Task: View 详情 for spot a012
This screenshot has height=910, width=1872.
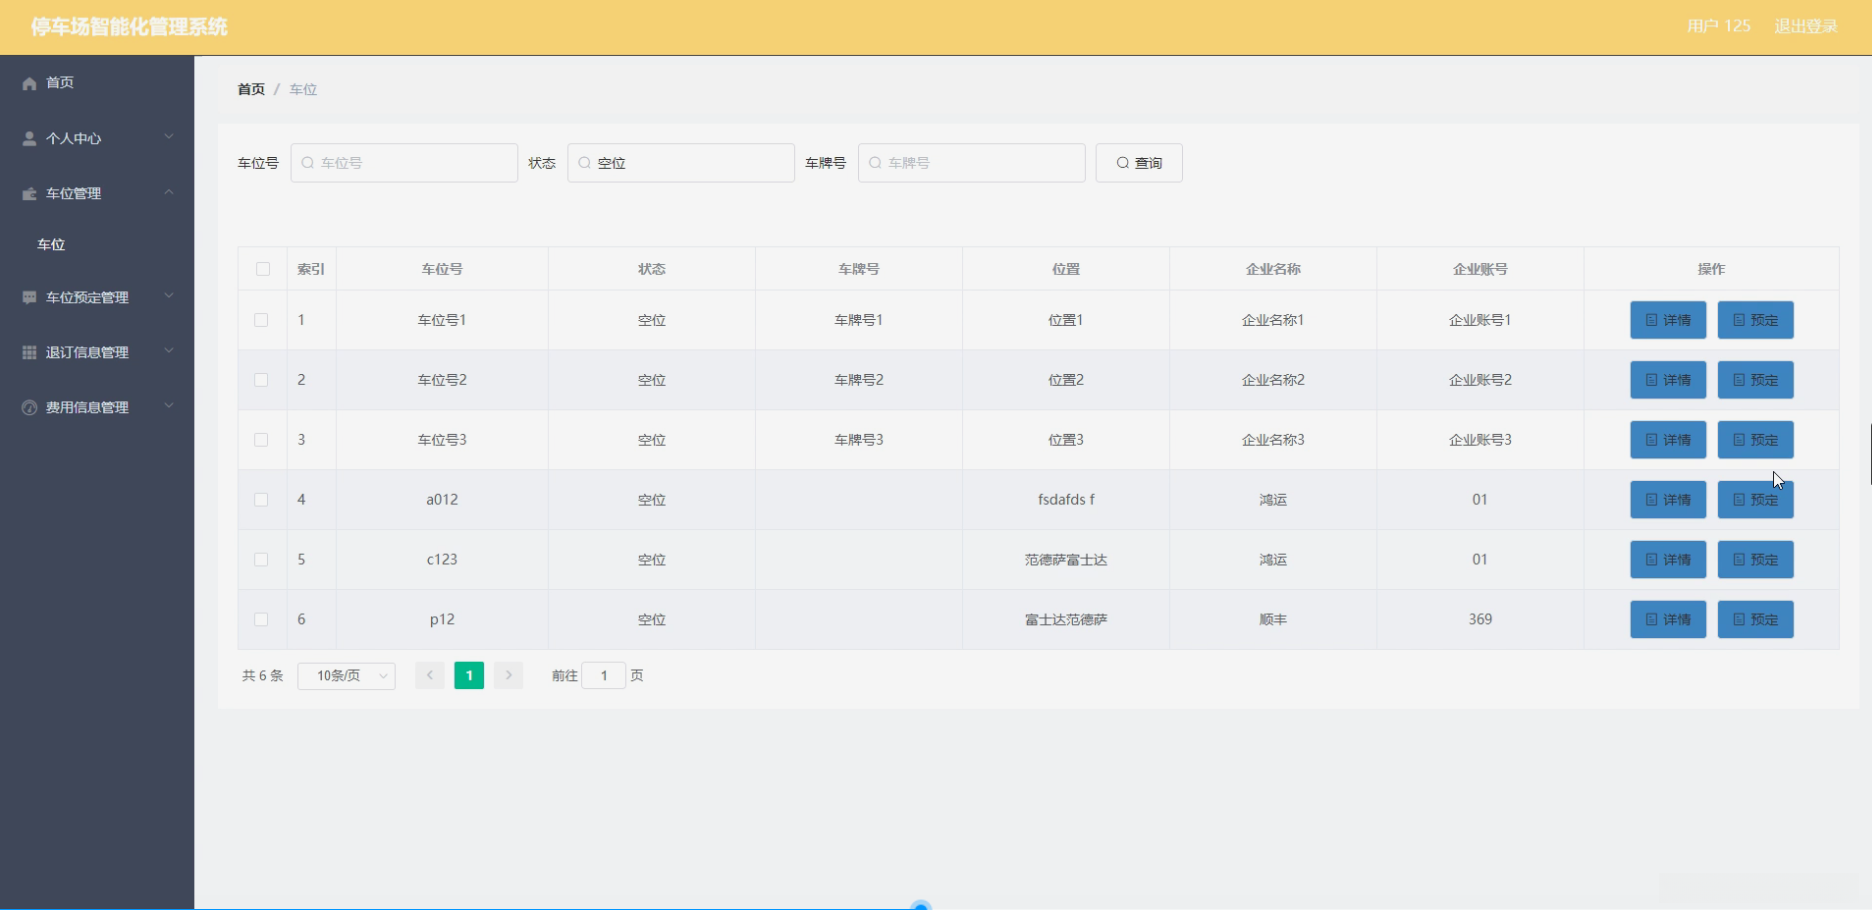Action: tap(1668, 500)
